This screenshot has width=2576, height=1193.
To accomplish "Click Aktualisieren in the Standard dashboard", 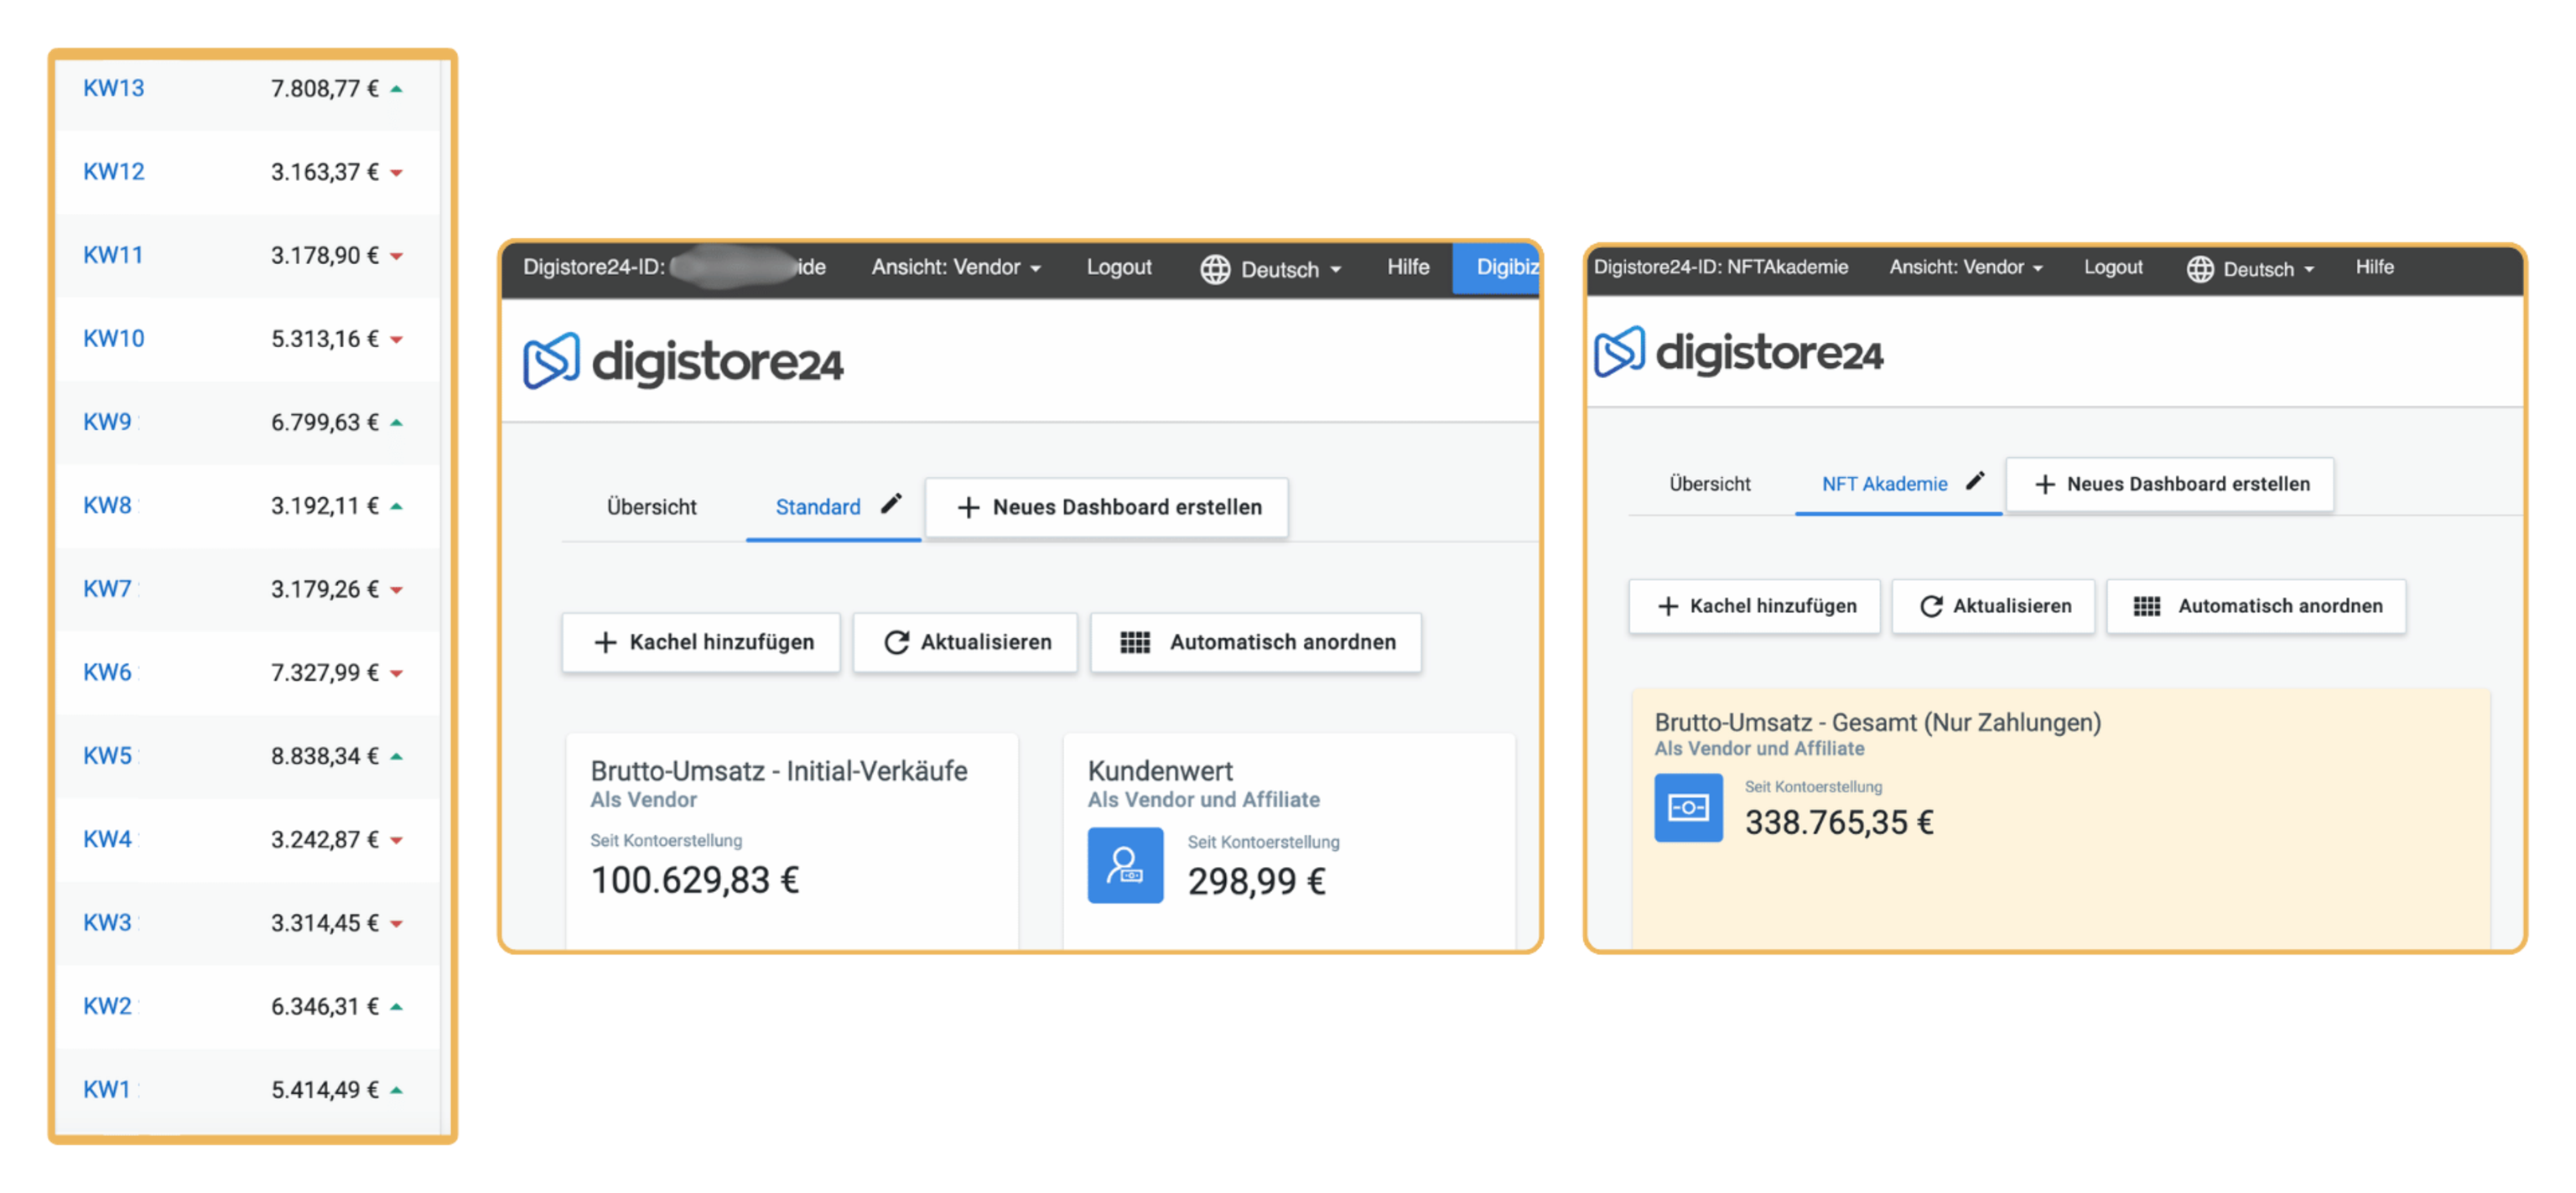I will pyautogui.click(x=965, y=642).
